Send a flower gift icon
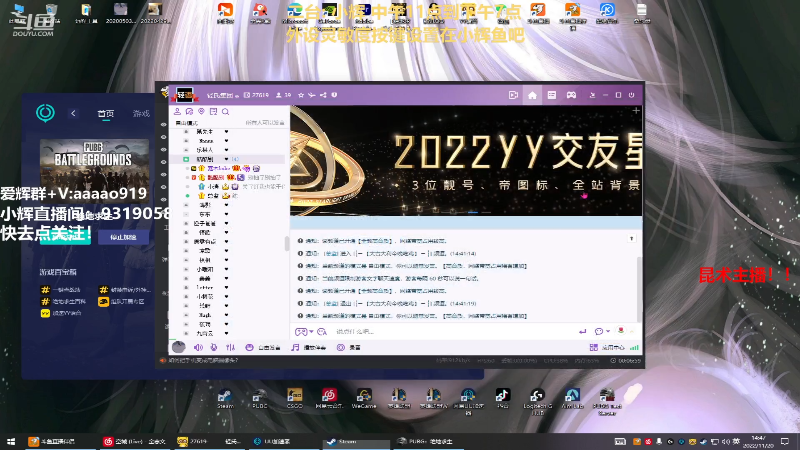The width and height of the screenshot is (800, 450). 621,331
